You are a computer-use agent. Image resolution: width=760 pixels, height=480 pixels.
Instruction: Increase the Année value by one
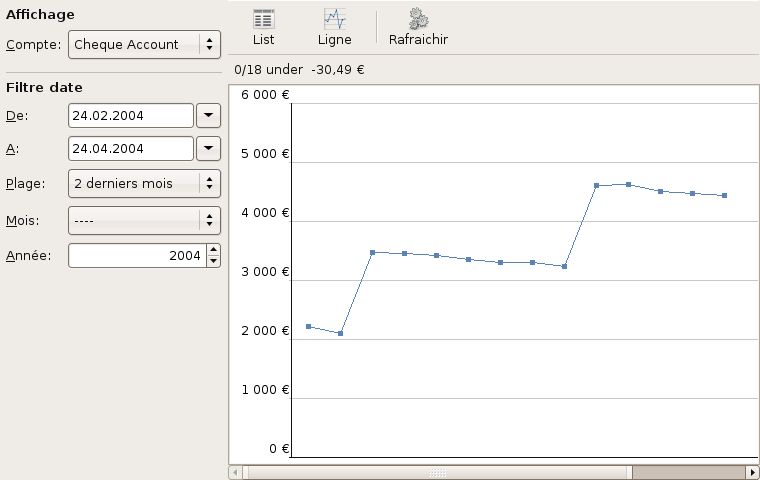point(213,250)
